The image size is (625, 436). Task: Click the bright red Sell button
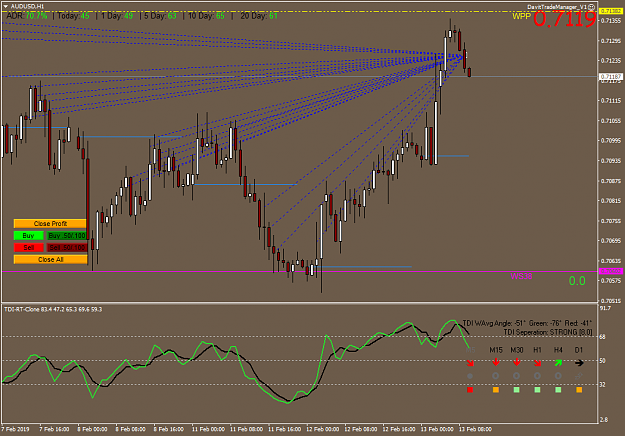click(x=28, y=247)
